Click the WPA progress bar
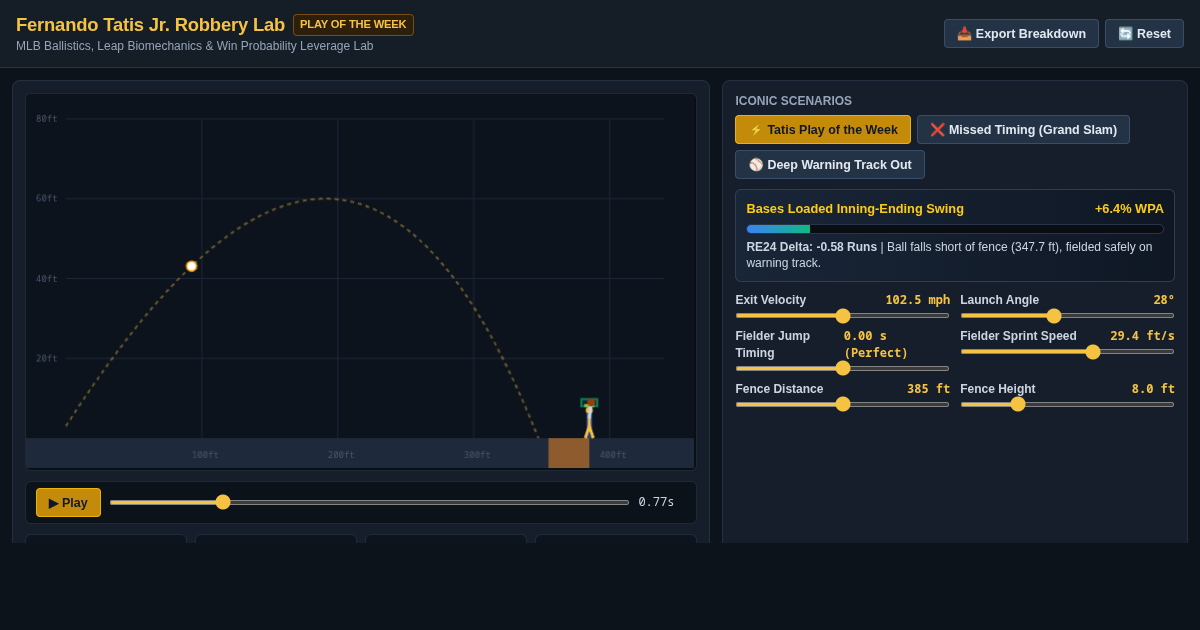The height and width of the screenshot is (630, 1200). coord(955,229)
